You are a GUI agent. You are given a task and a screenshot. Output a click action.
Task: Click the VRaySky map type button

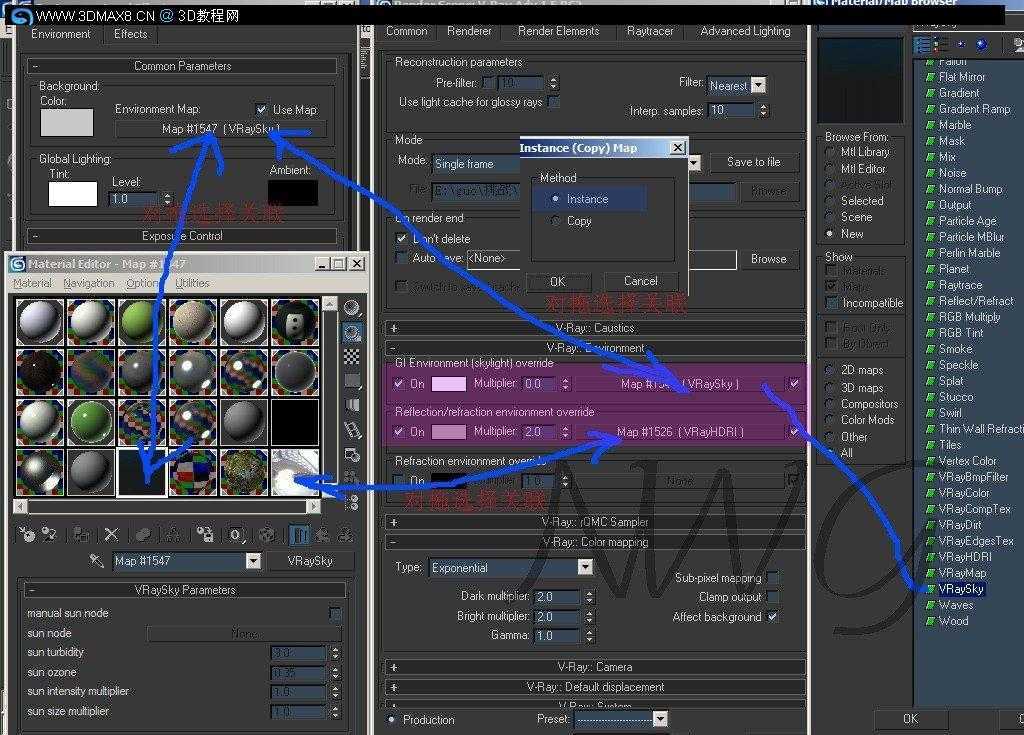[x=310, y=561]
